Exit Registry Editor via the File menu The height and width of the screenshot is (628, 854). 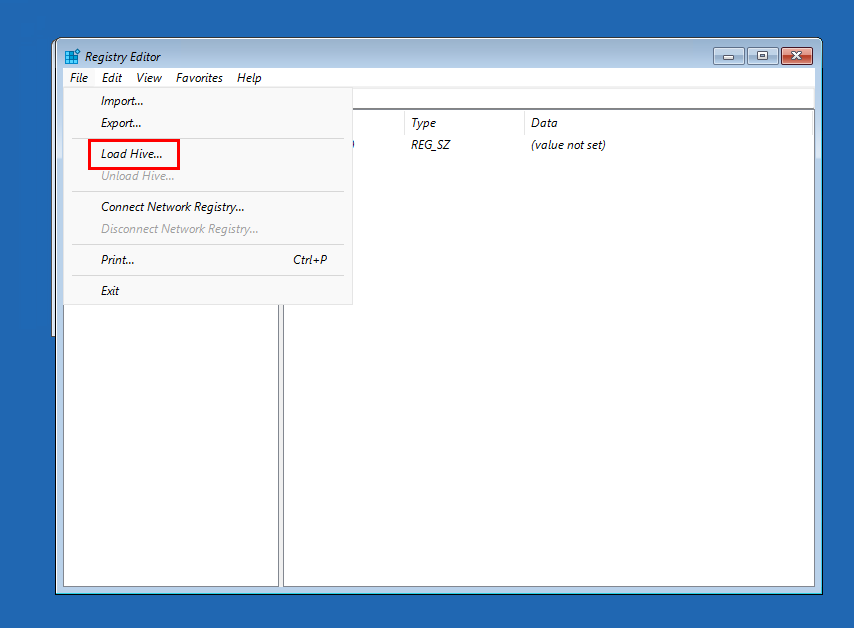point(110,291)
